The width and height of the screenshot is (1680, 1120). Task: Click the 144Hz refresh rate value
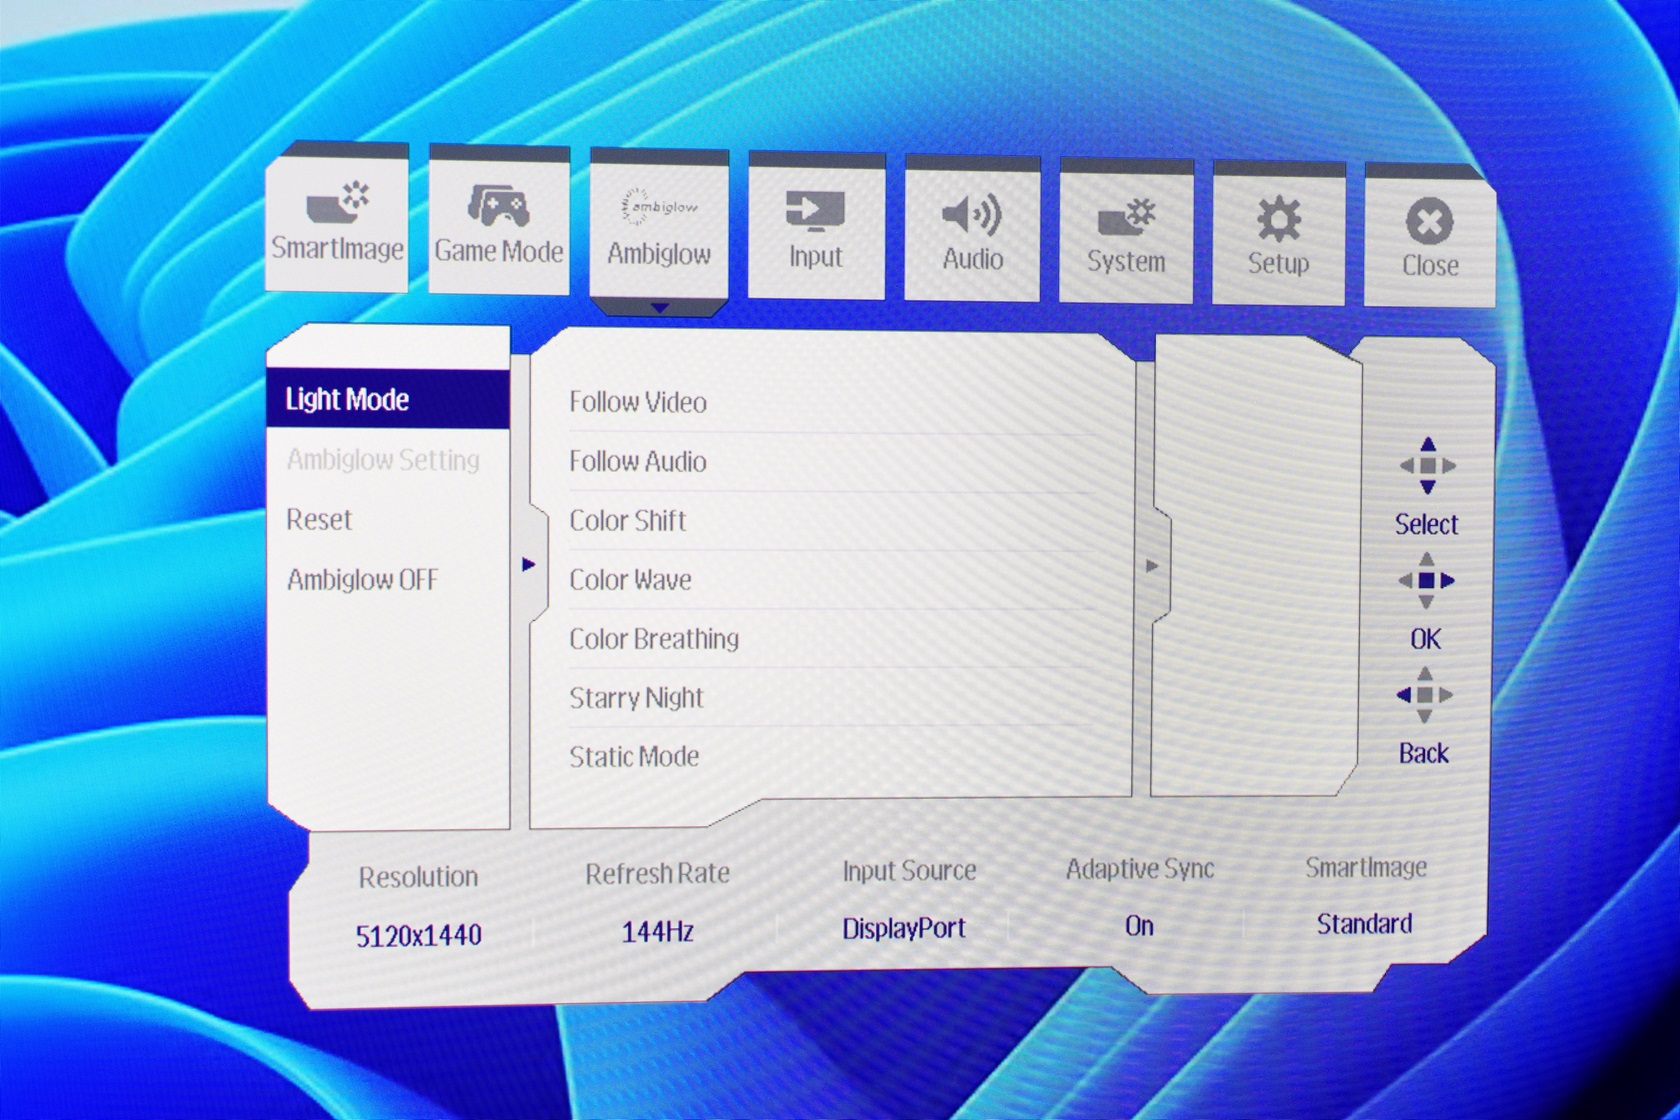pos(657,932)
